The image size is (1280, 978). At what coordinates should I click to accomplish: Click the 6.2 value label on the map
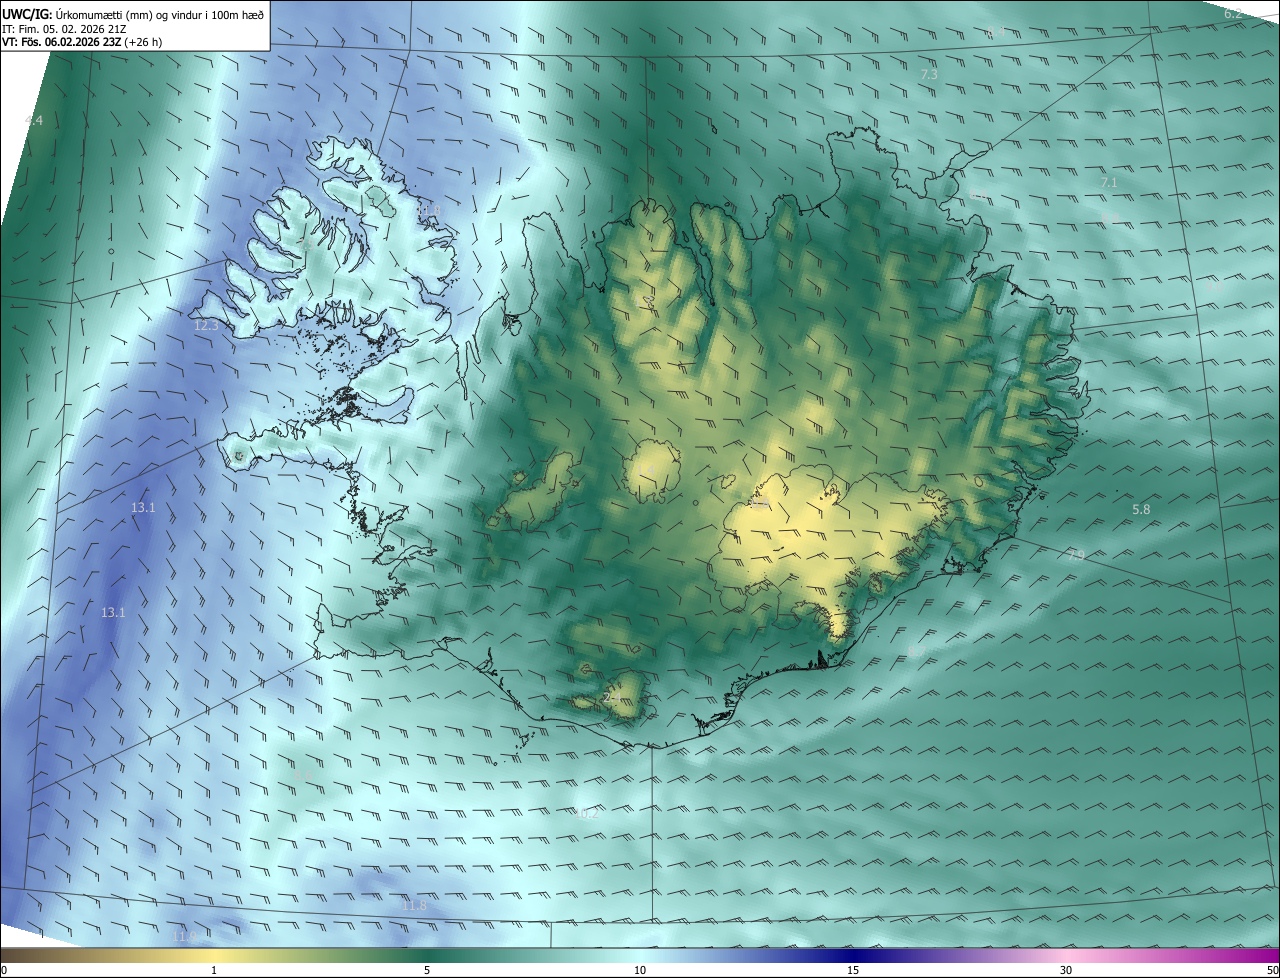point(1233,14)
